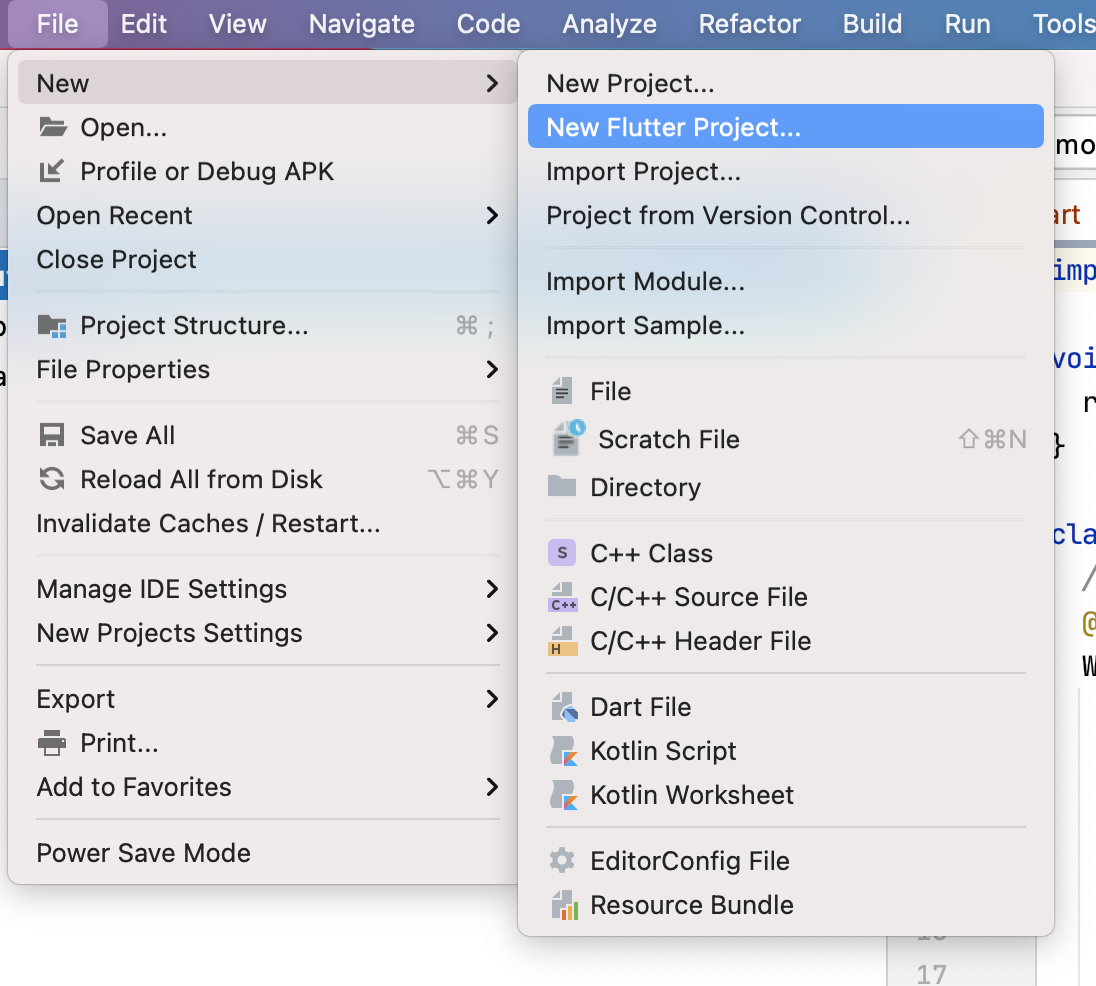
Task: Click the EditorConfig File gear icon
Action: [562, 861]
